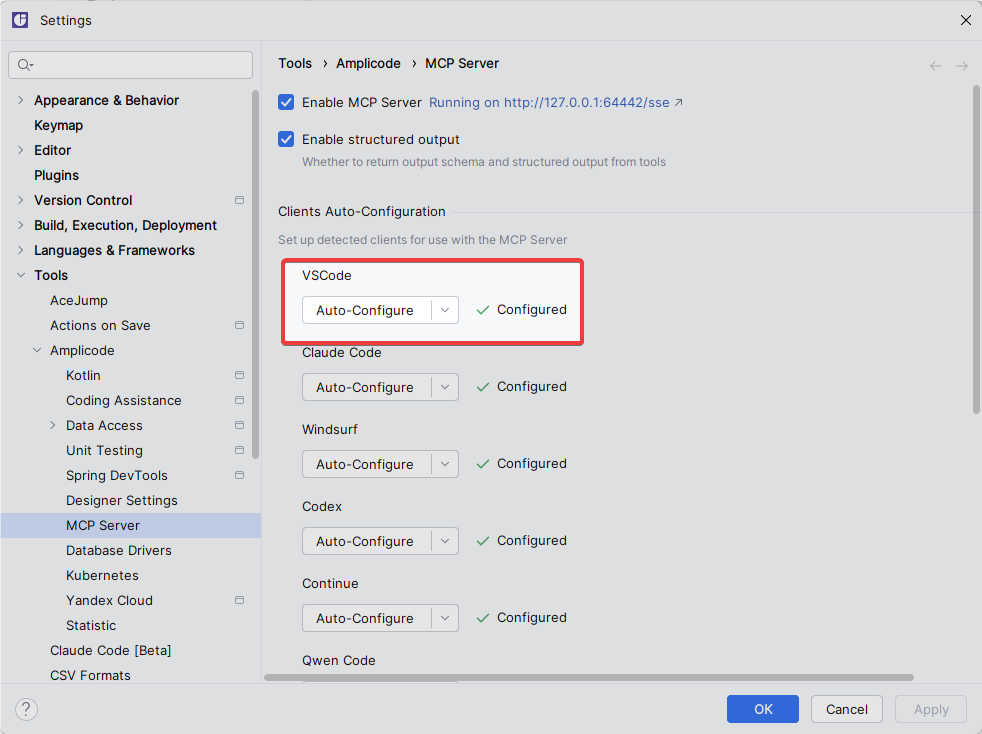
Task: Click Tools in the breadcrumb
Action: [295, 63]
